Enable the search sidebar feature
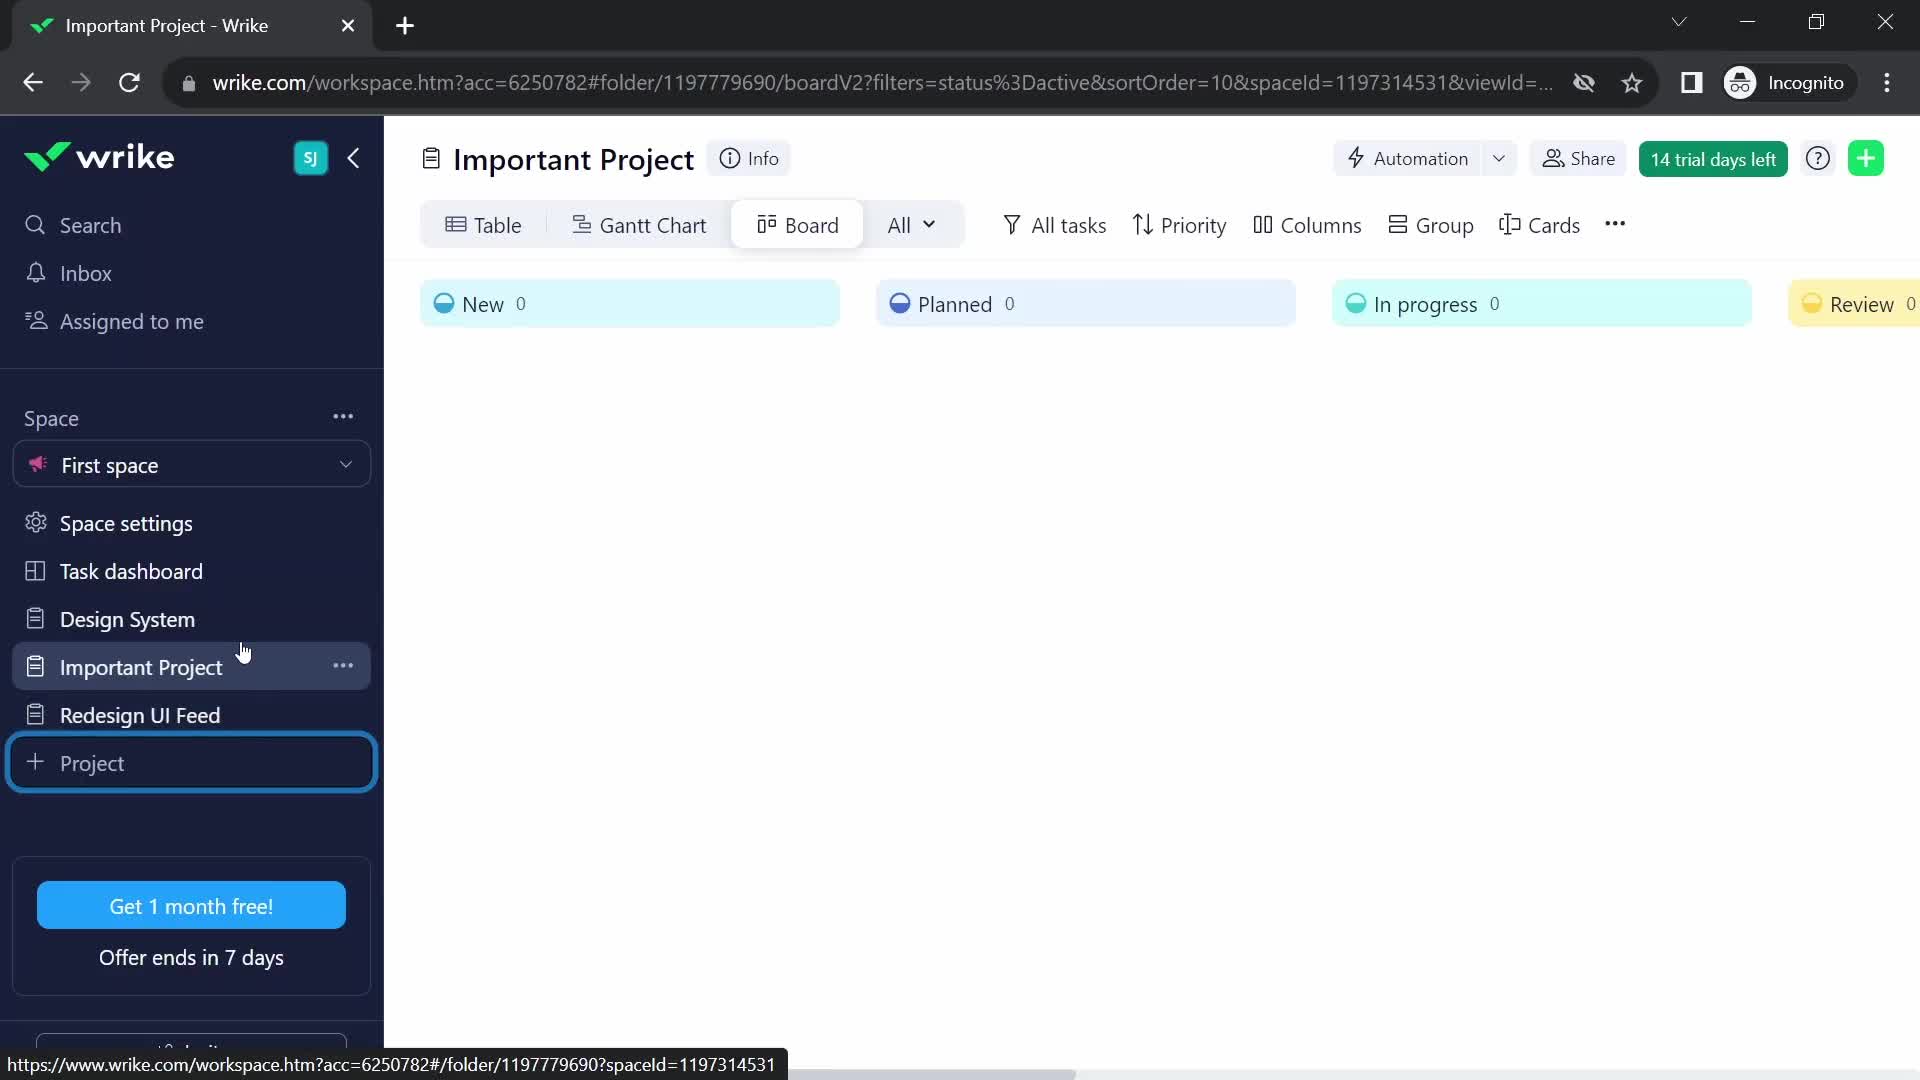 (90, 224)
